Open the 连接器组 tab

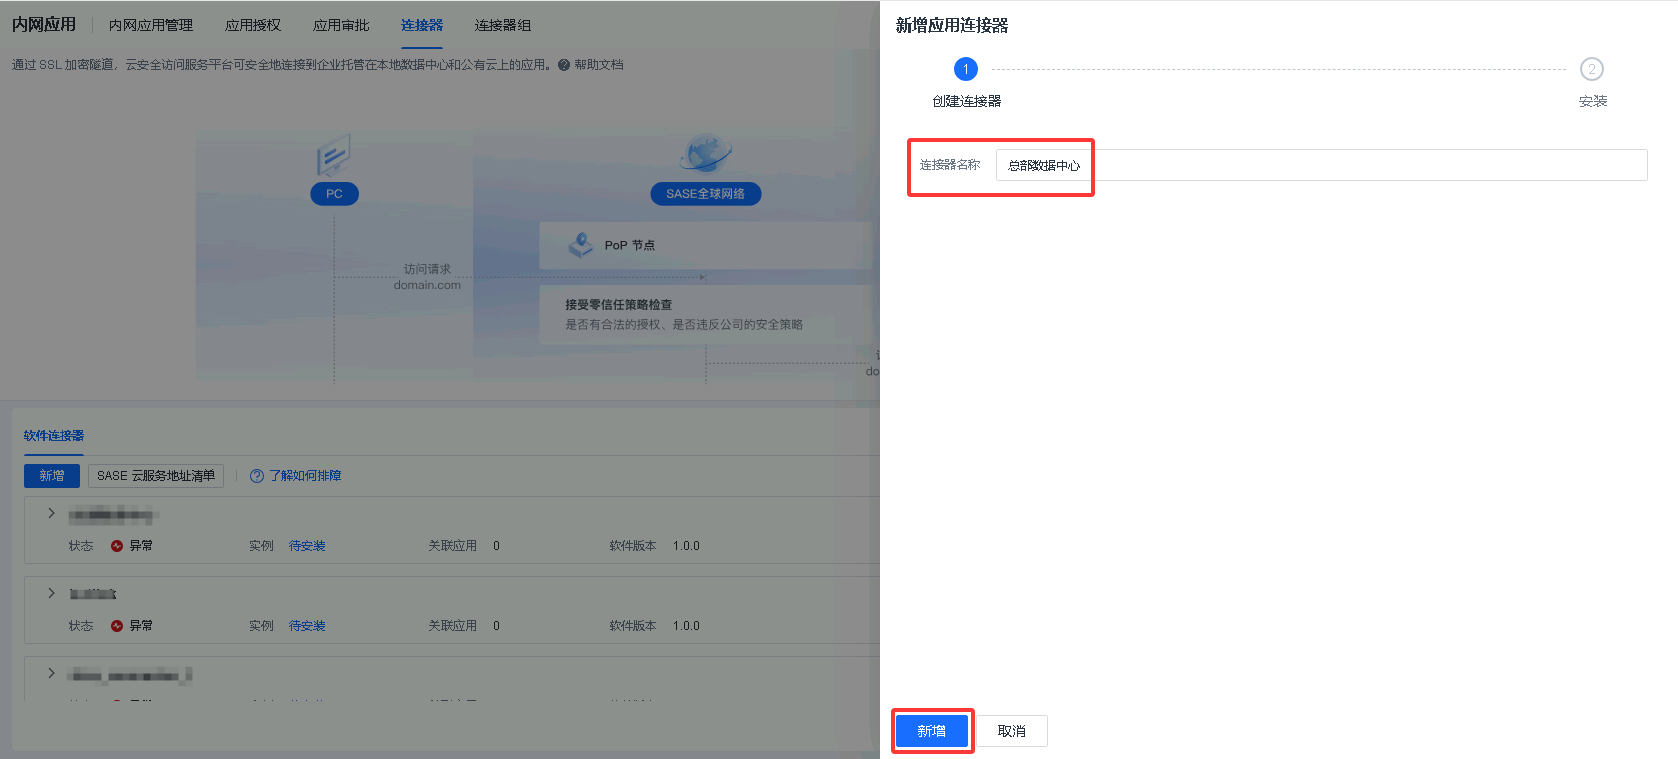click(503, 25)
